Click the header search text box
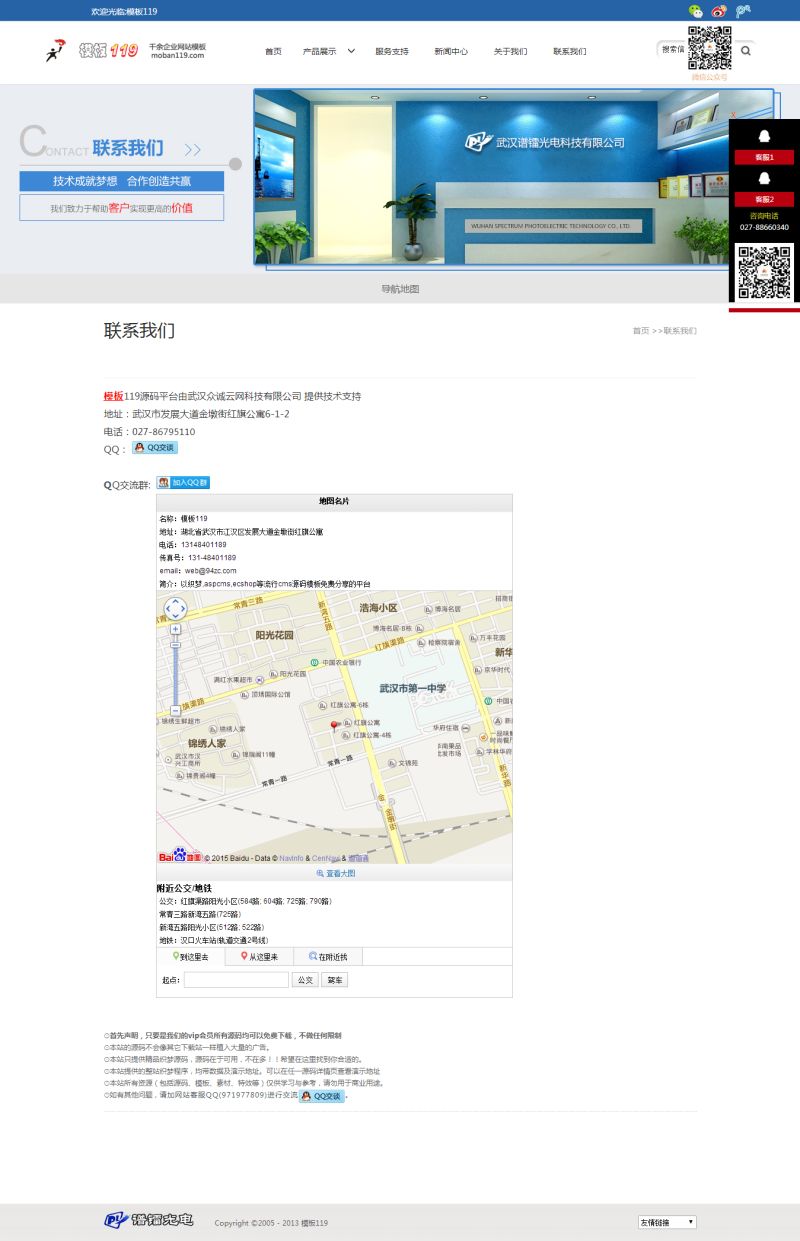The height and width of the screenshot is (1241, 800). (x=672, y=49)
